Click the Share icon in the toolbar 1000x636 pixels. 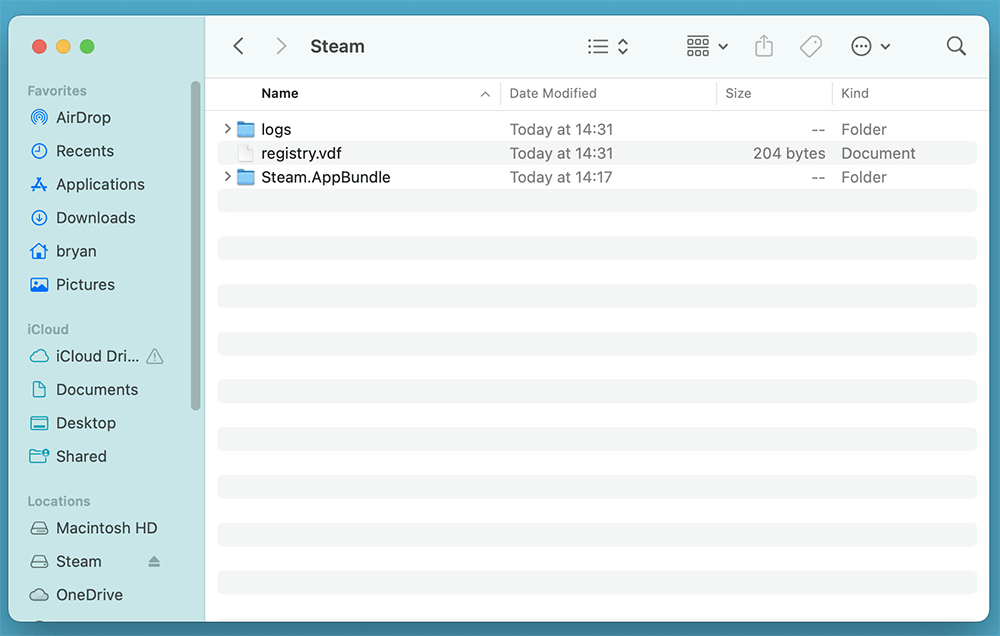pyautogui.click(x=763, y=46)
